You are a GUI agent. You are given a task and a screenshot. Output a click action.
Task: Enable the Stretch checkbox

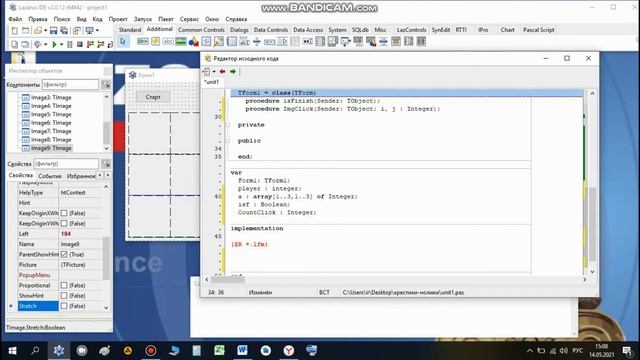[x=64, y=306]
